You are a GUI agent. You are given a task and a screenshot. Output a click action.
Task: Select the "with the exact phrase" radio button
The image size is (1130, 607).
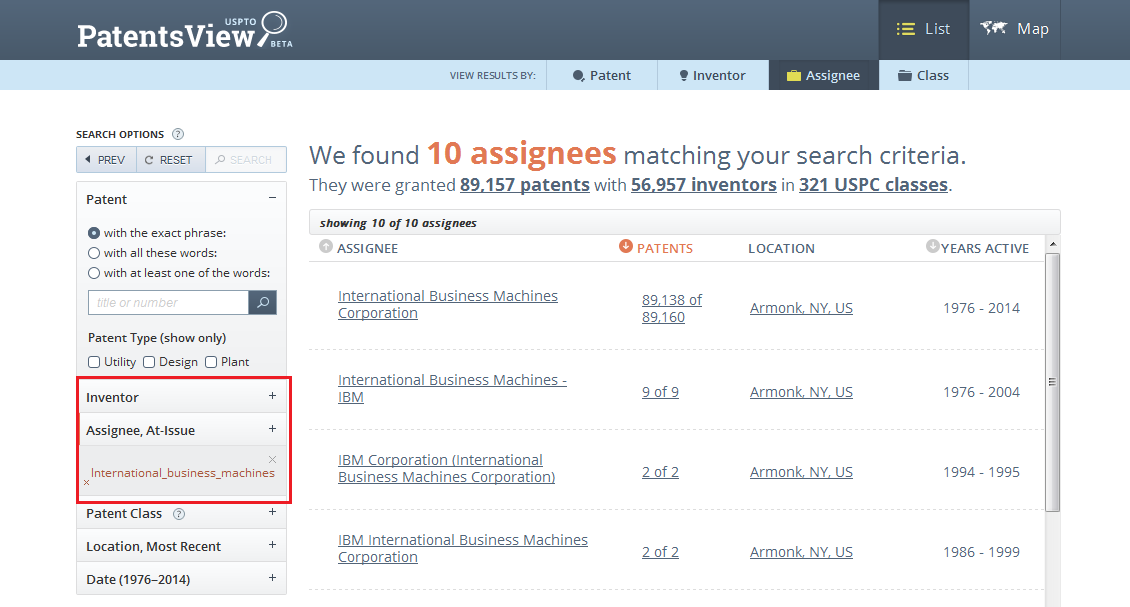click(x=94, y=233)
